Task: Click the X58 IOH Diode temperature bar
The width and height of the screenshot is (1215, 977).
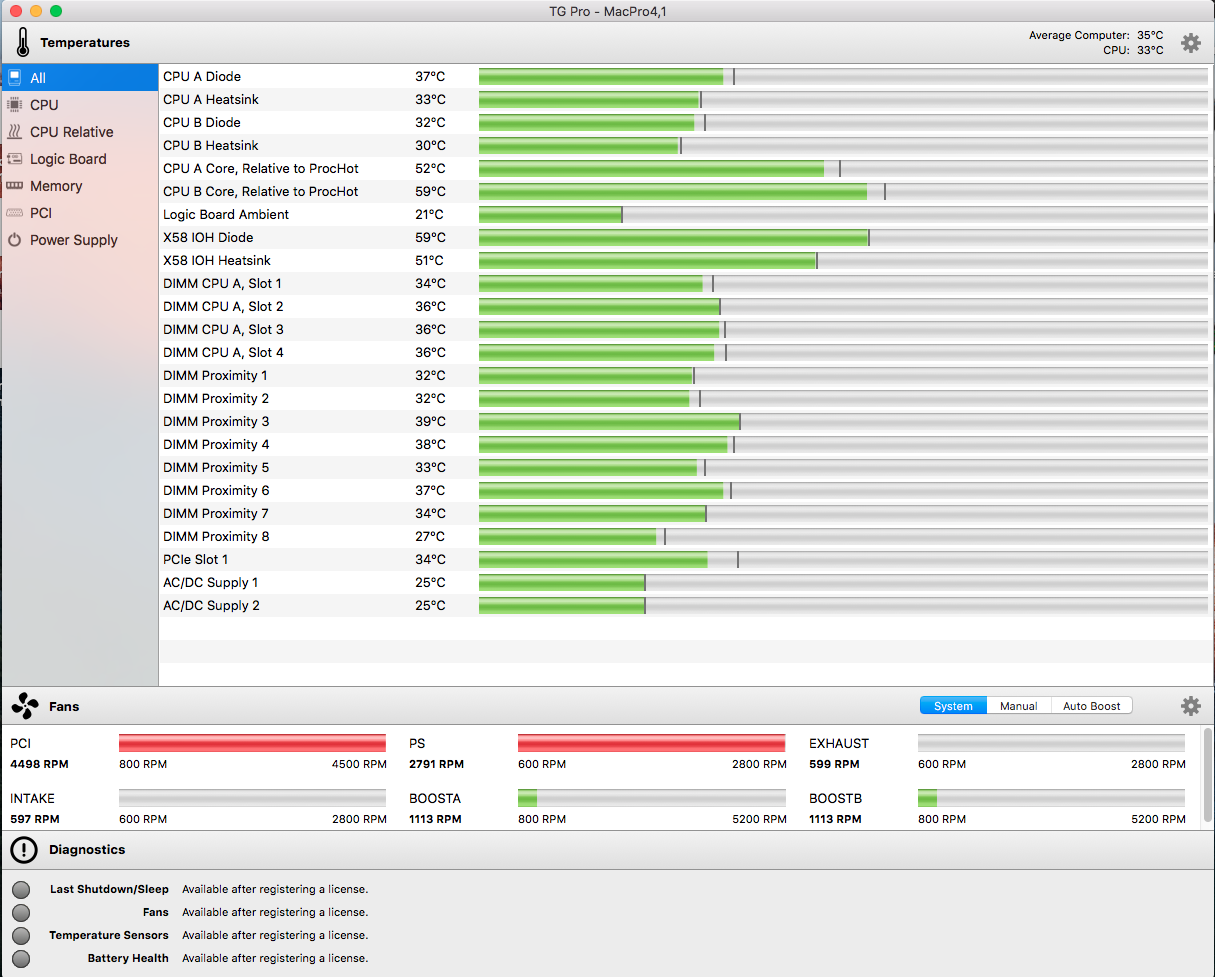Action: [843, 237]
